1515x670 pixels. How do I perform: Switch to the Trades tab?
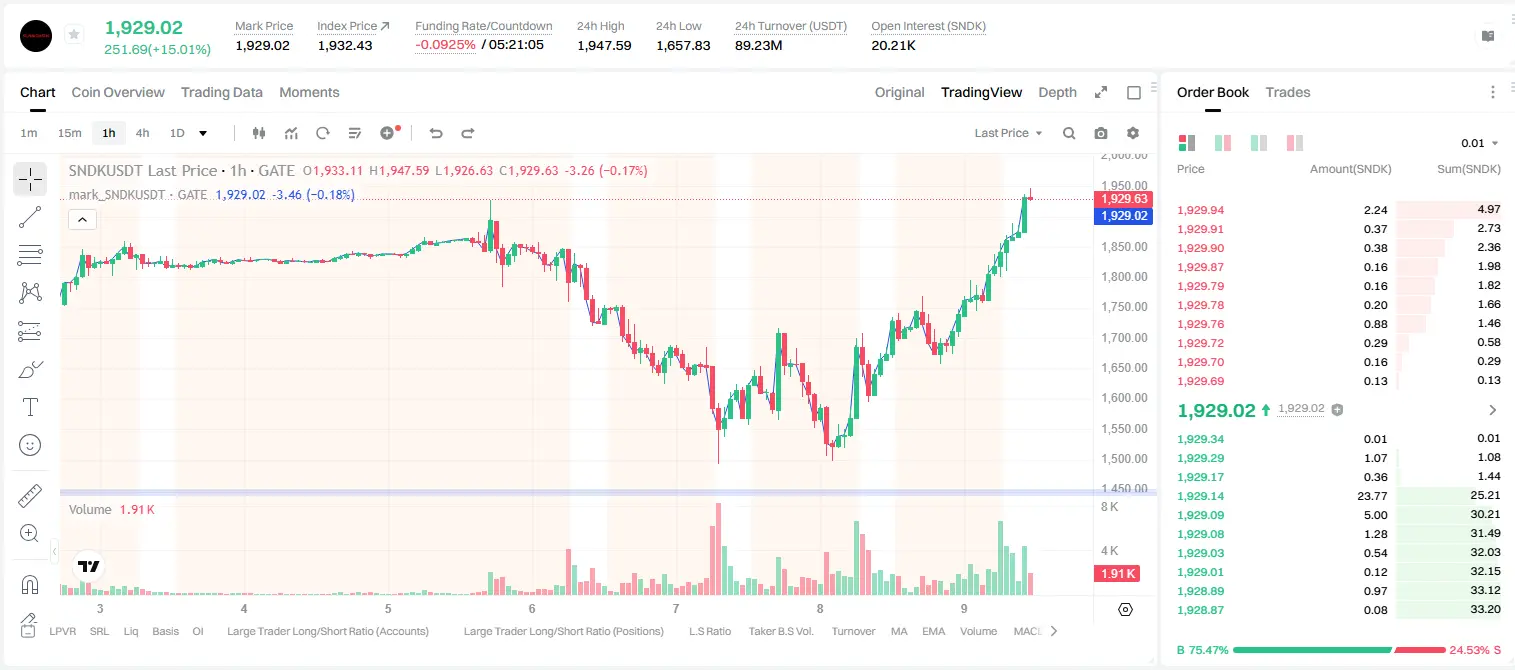click(x=1287, y=92)
